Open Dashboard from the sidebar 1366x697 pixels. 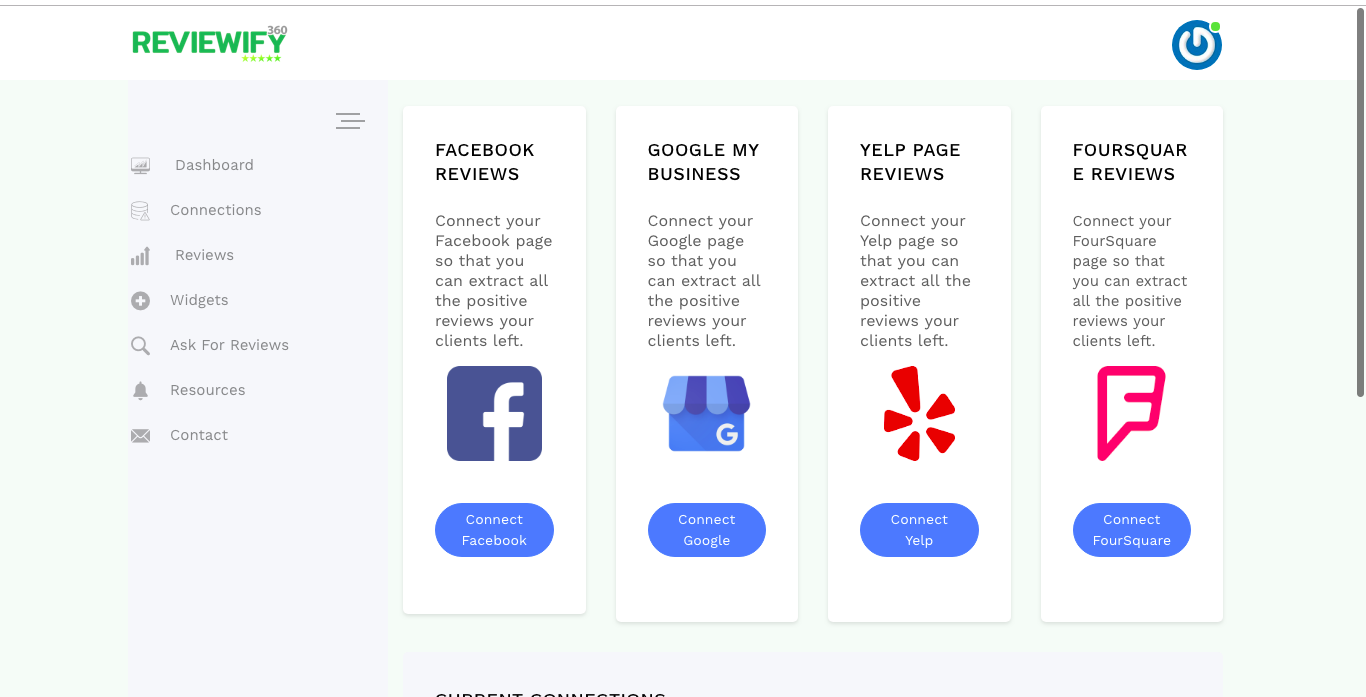(x=214, y=165)
